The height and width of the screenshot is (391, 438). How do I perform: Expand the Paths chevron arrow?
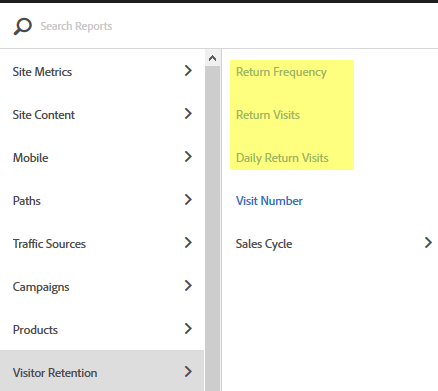click(x=188, y=200)
